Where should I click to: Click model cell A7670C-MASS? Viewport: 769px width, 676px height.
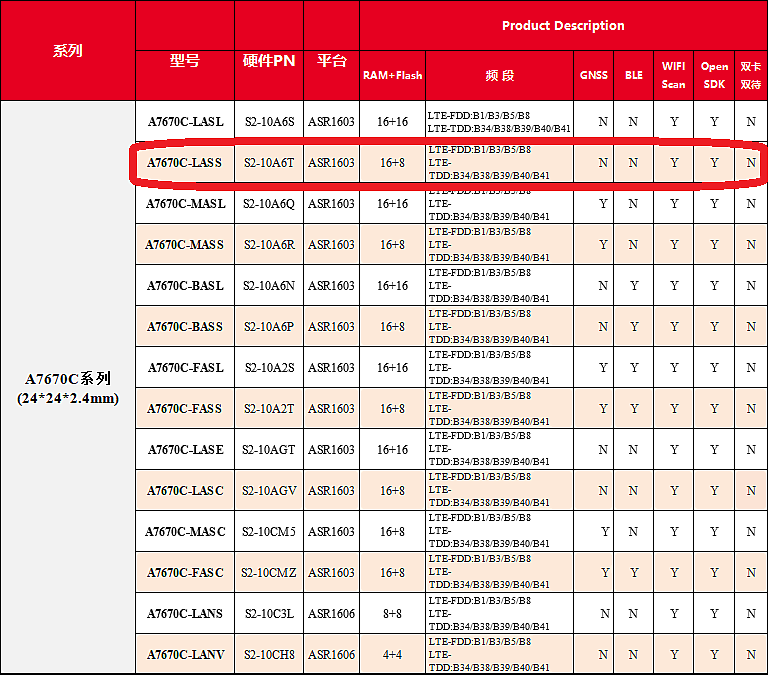[x=185, y=244]
